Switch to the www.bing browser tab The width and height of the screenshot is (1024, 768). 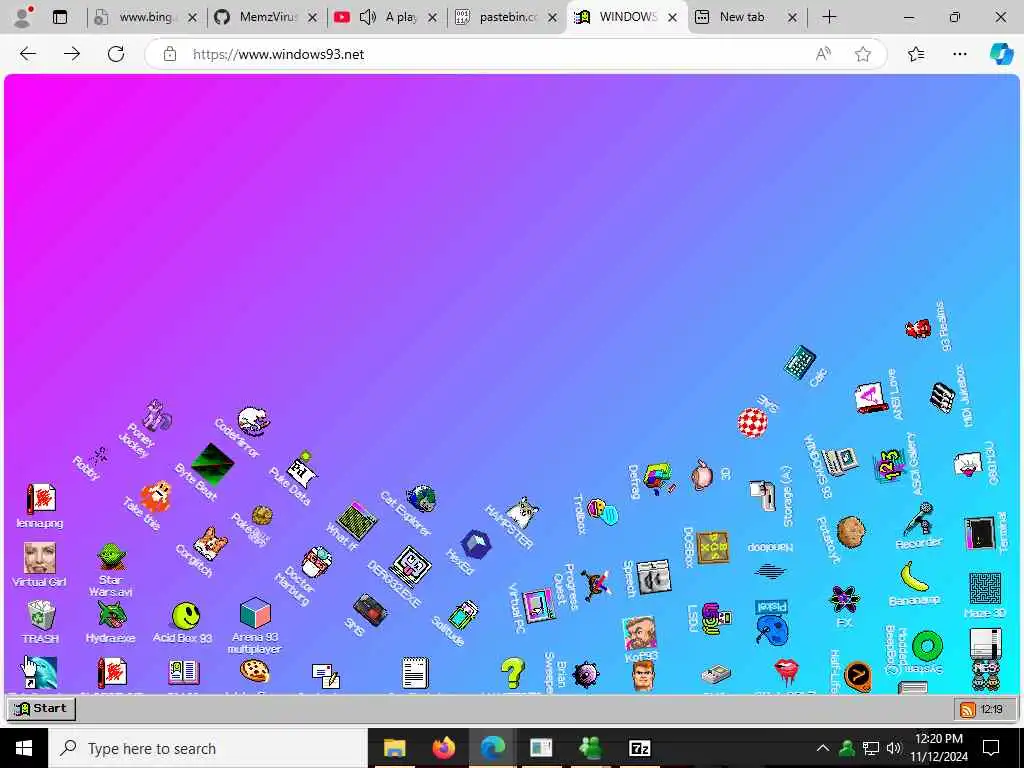pyautogui.click(x=146, y=17)
